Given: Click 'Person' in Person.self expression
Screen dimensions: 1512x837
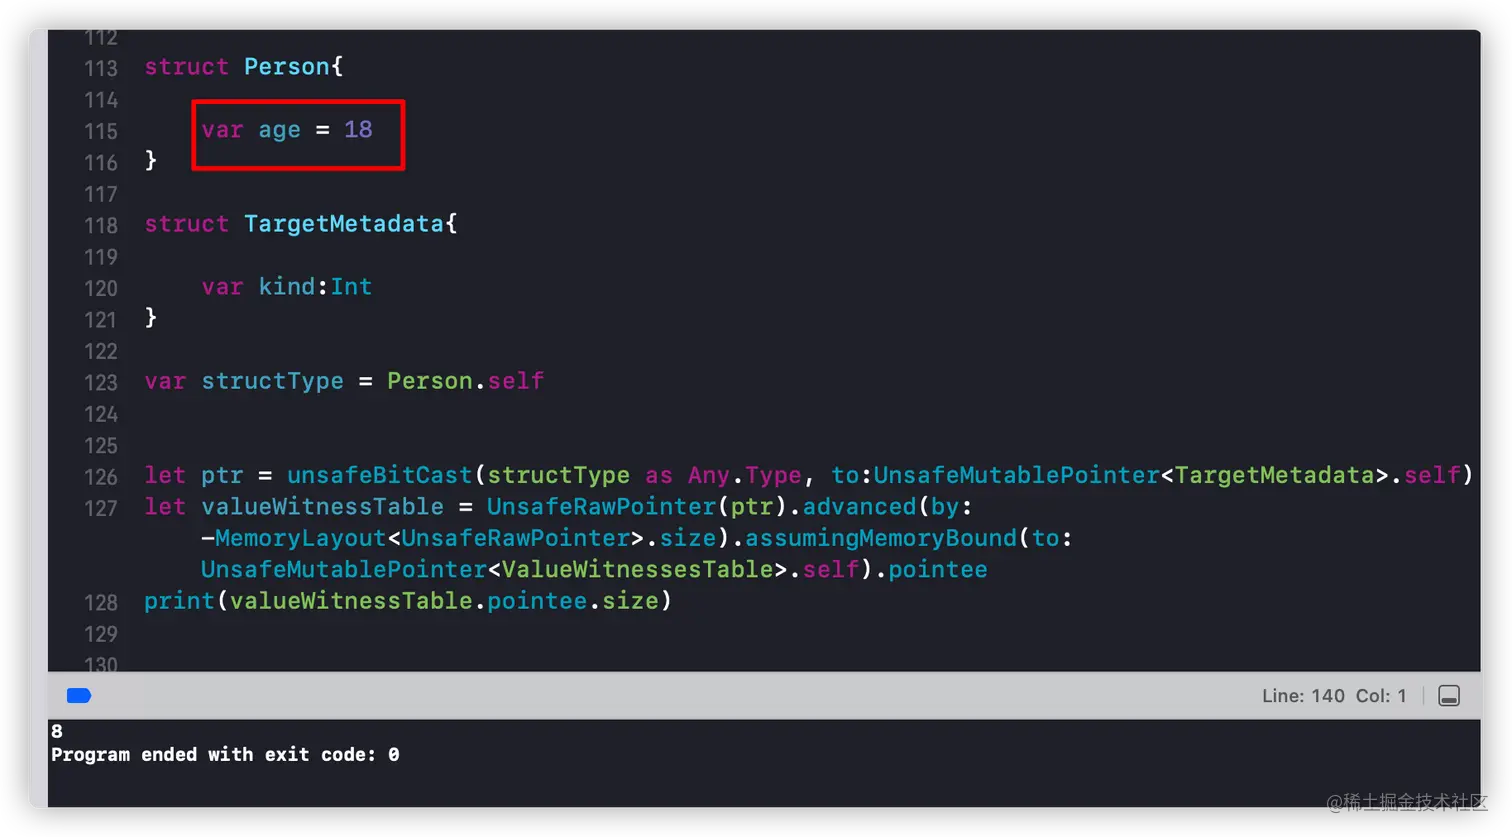Looking at the screenshot, I should click(430, 381).
